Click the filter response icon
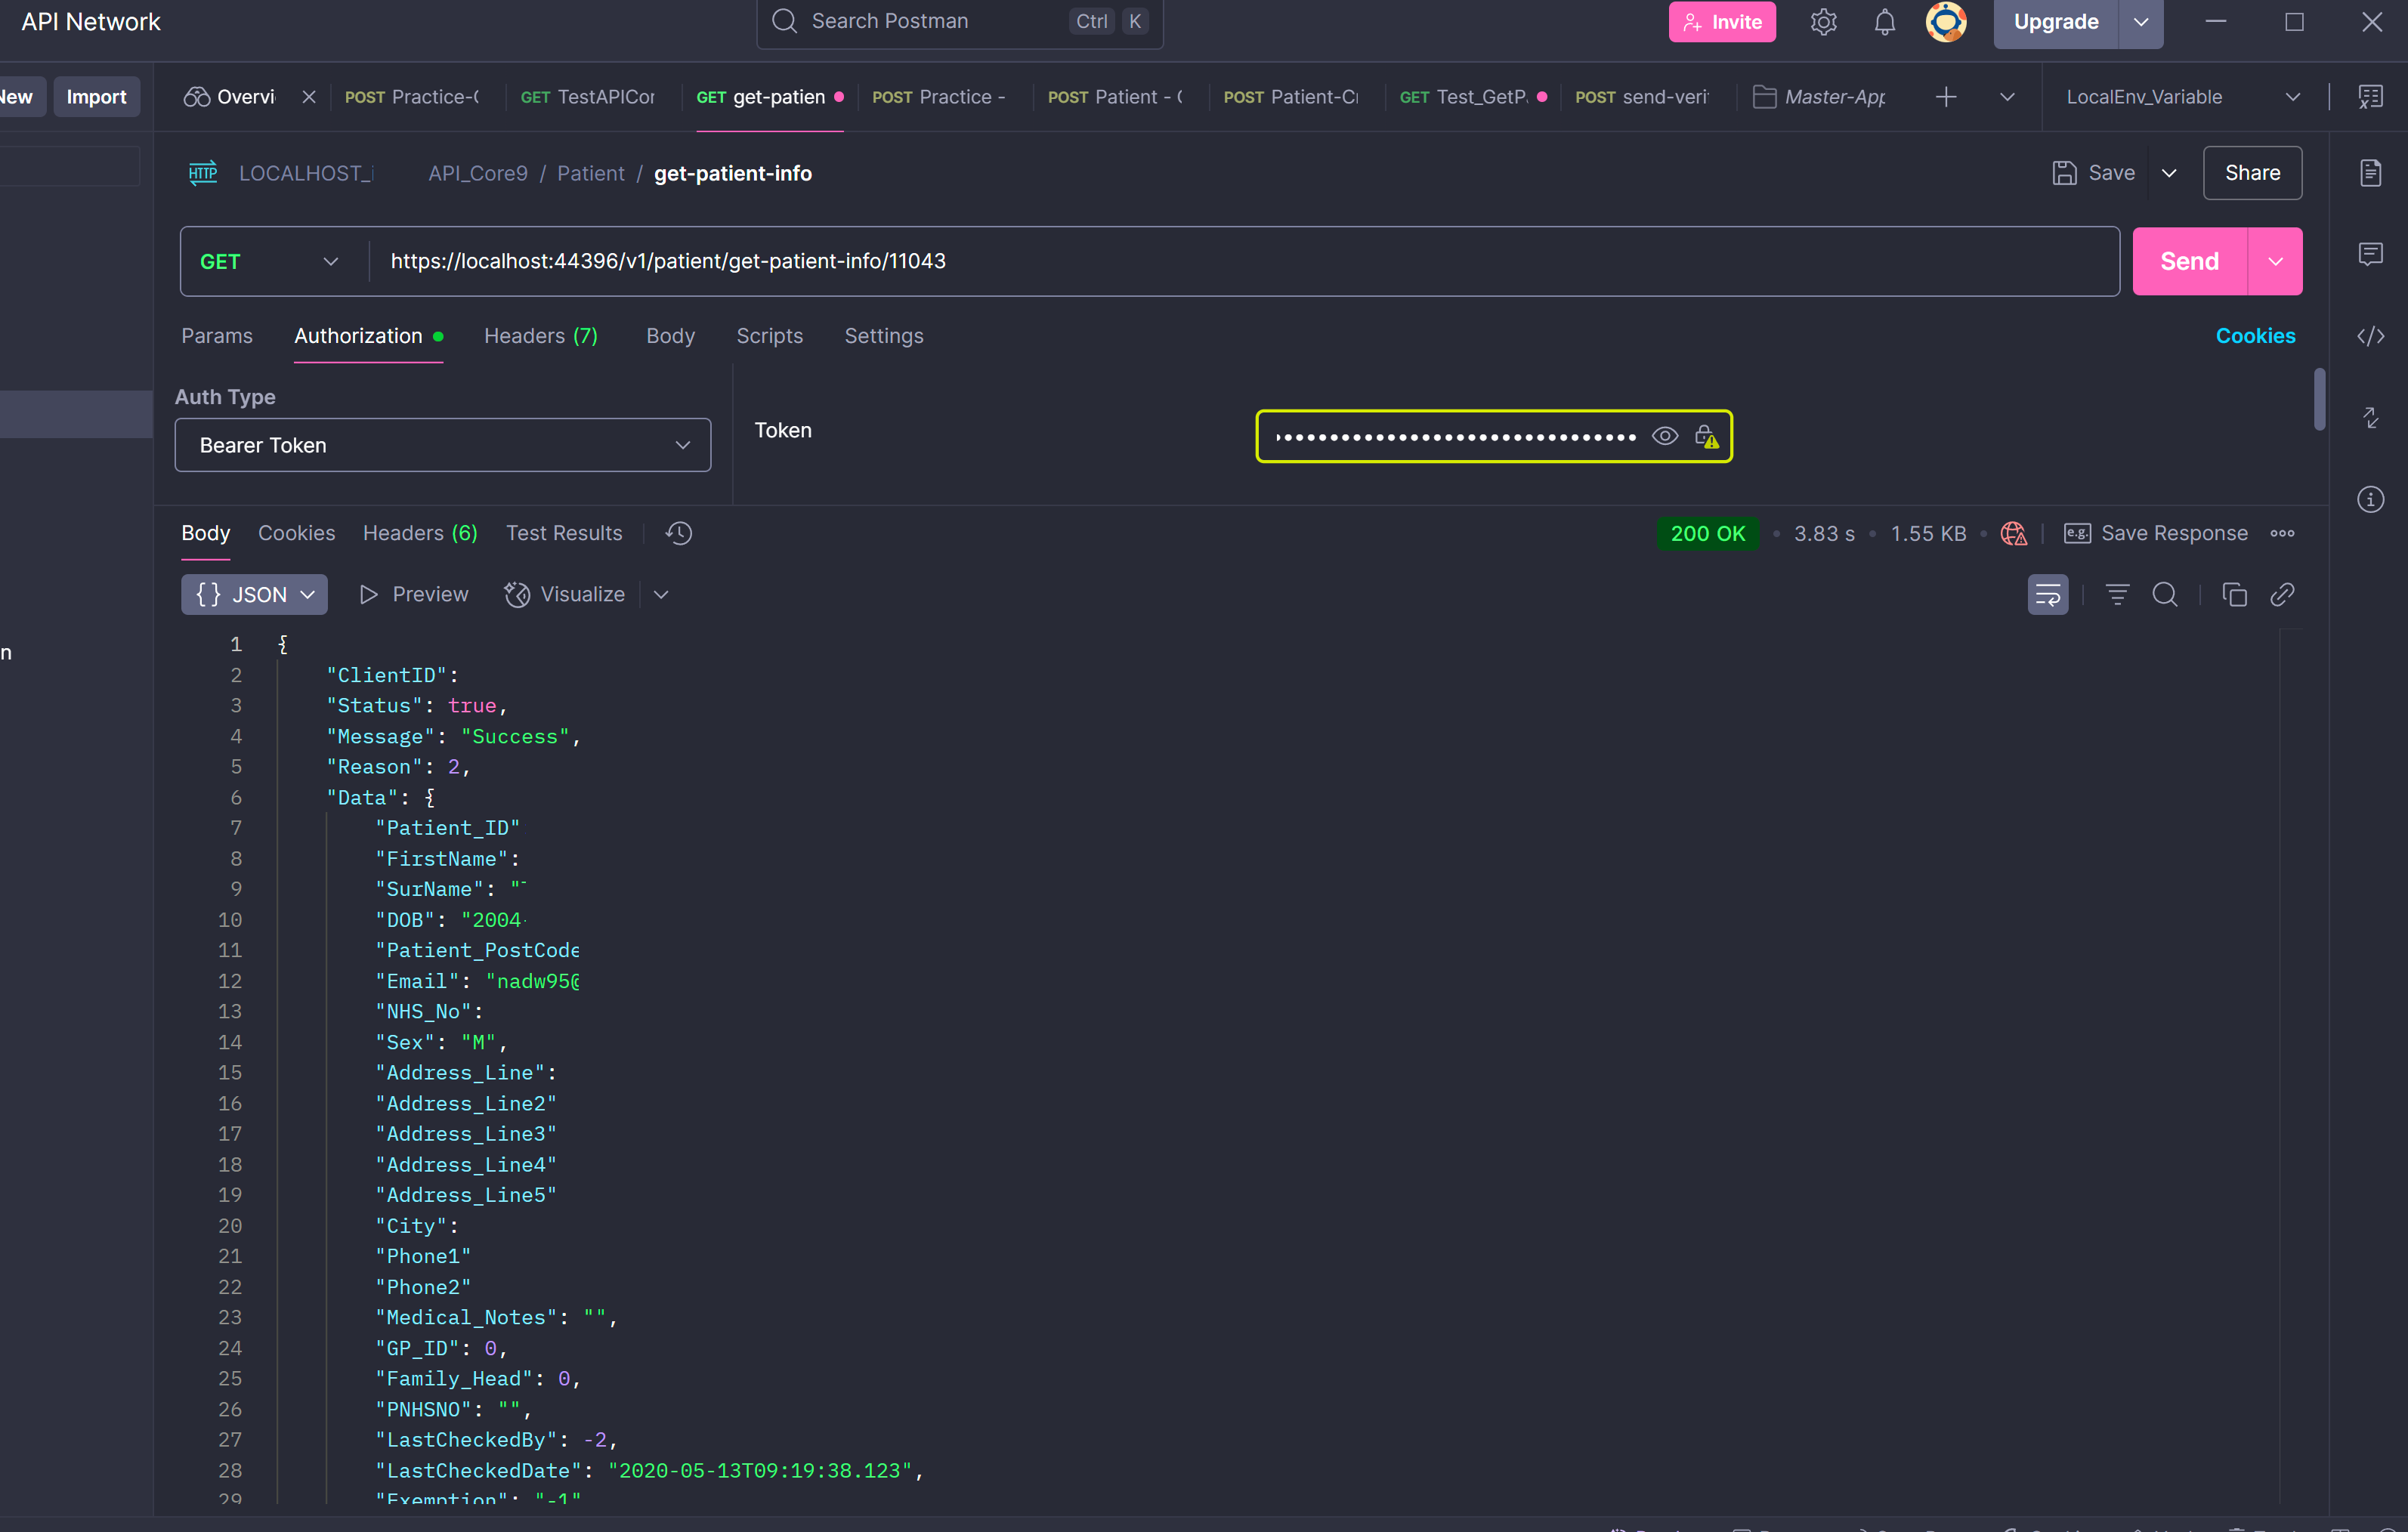 (2117, 594)
